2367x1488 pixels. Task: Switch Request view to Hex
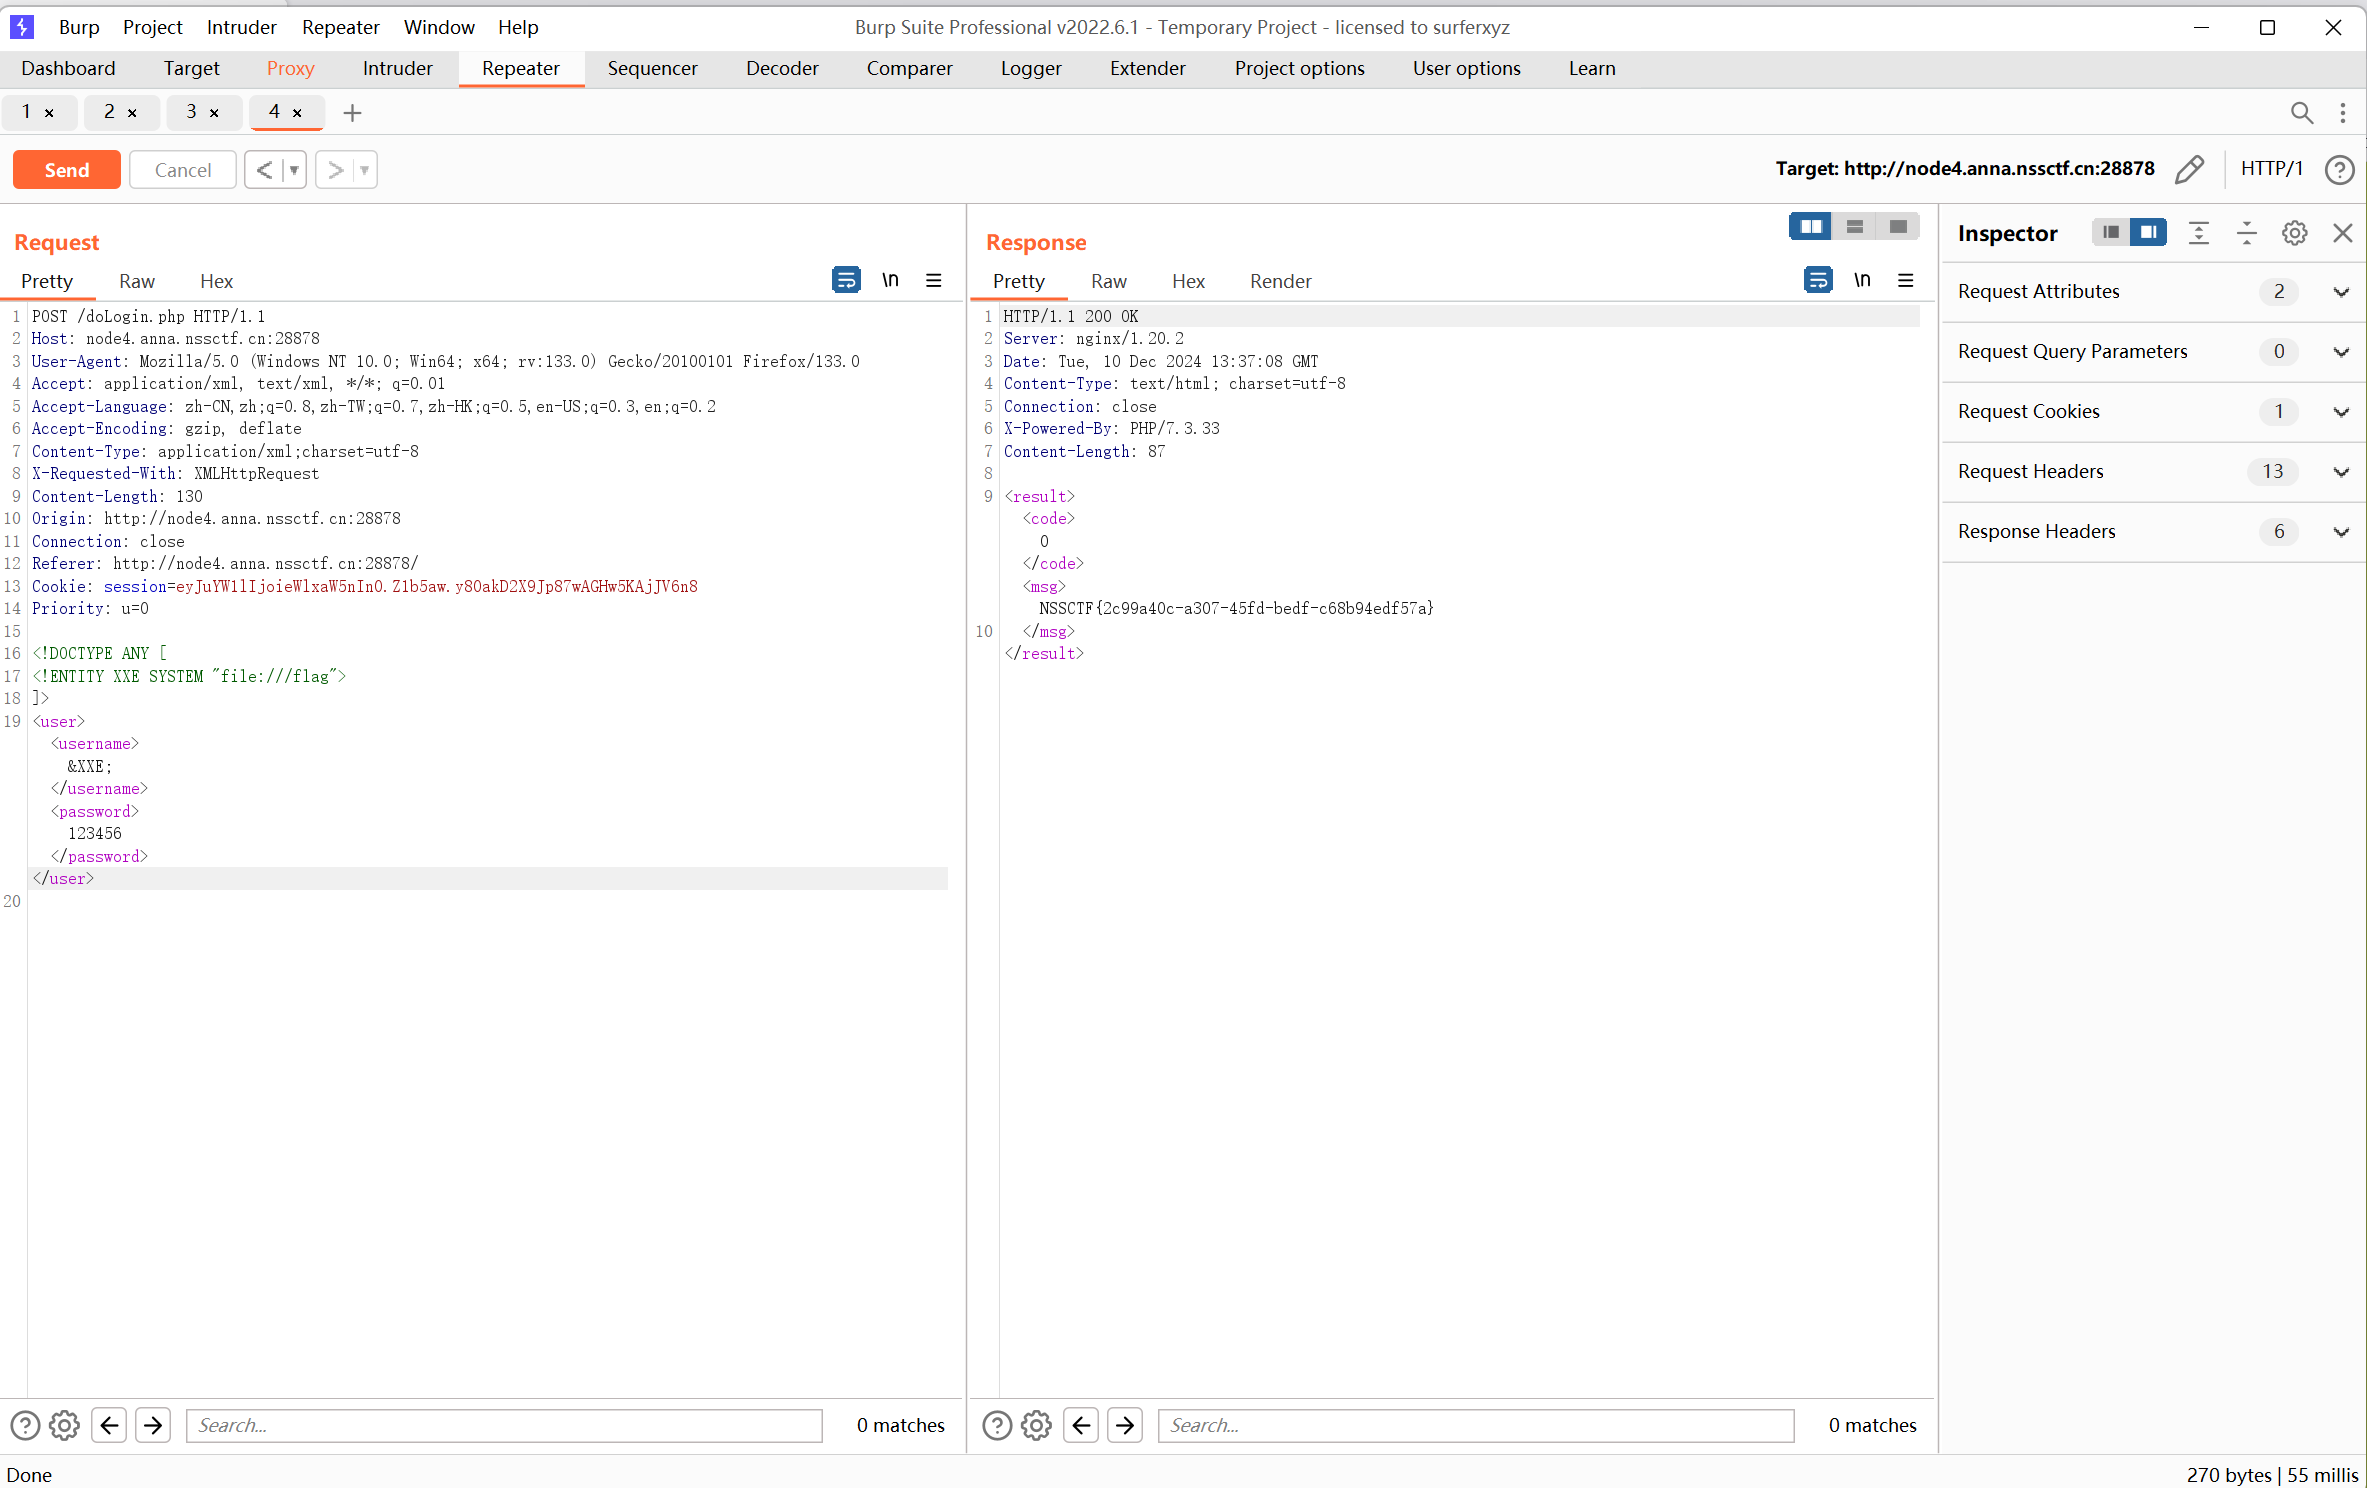tap(216, 281)
